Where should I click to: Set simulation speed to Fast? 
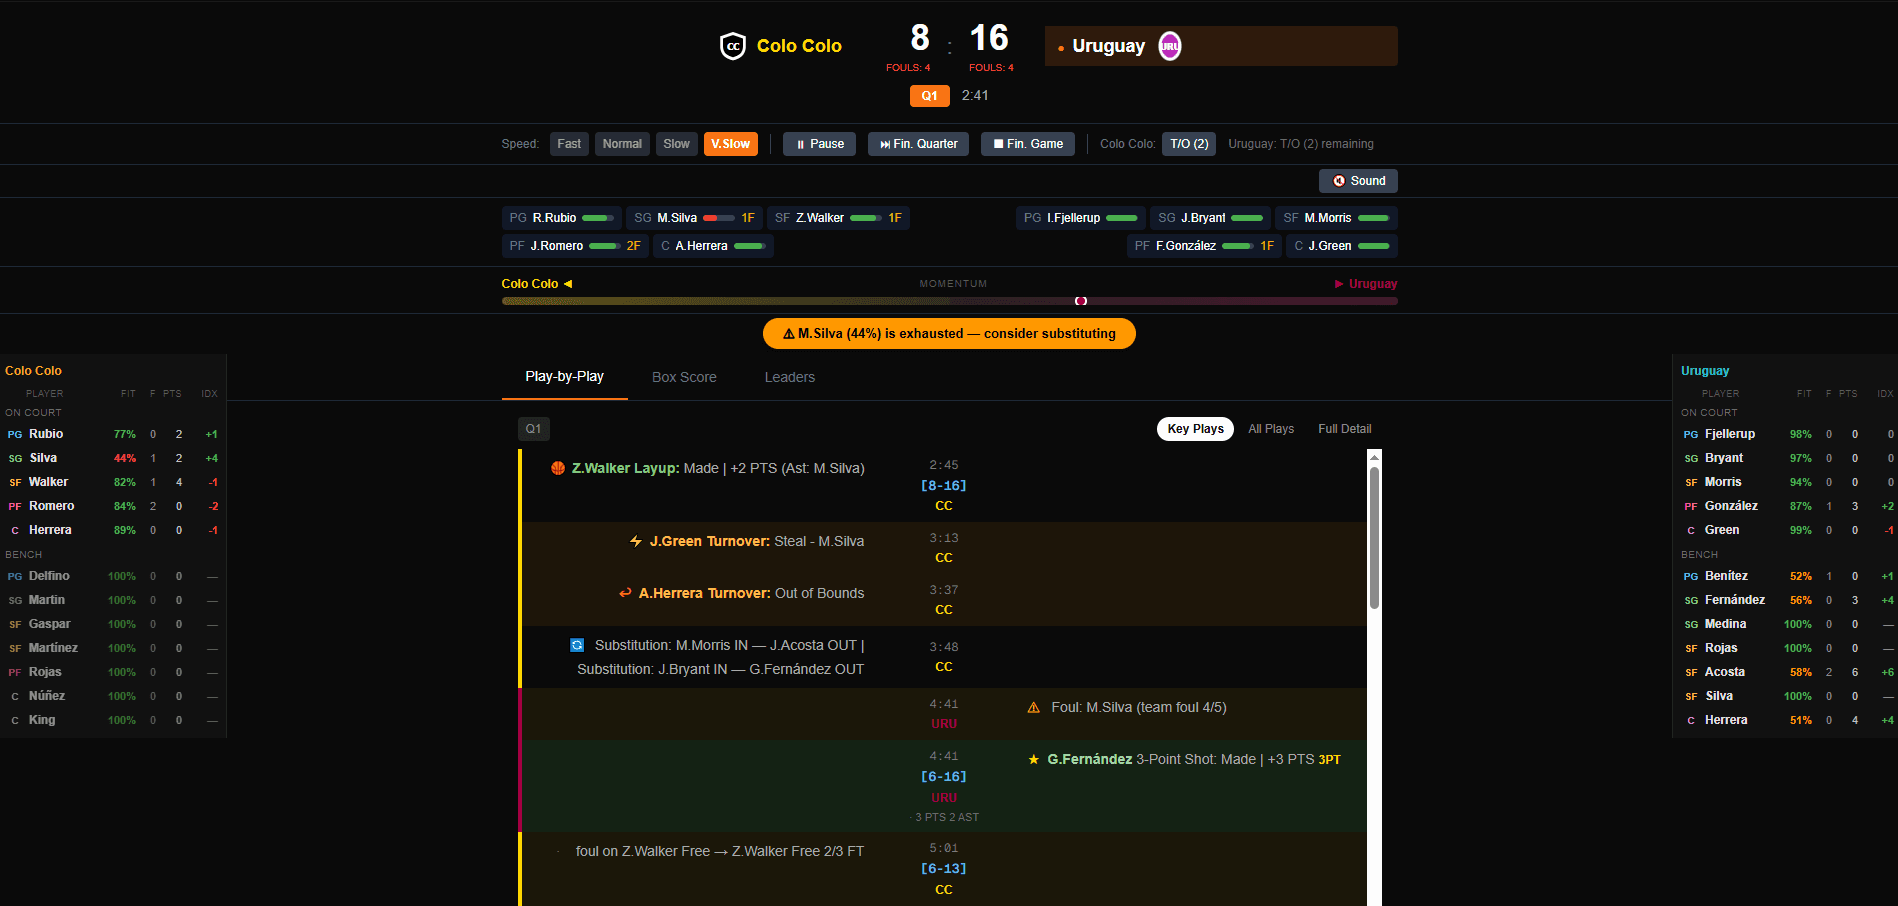569,144
